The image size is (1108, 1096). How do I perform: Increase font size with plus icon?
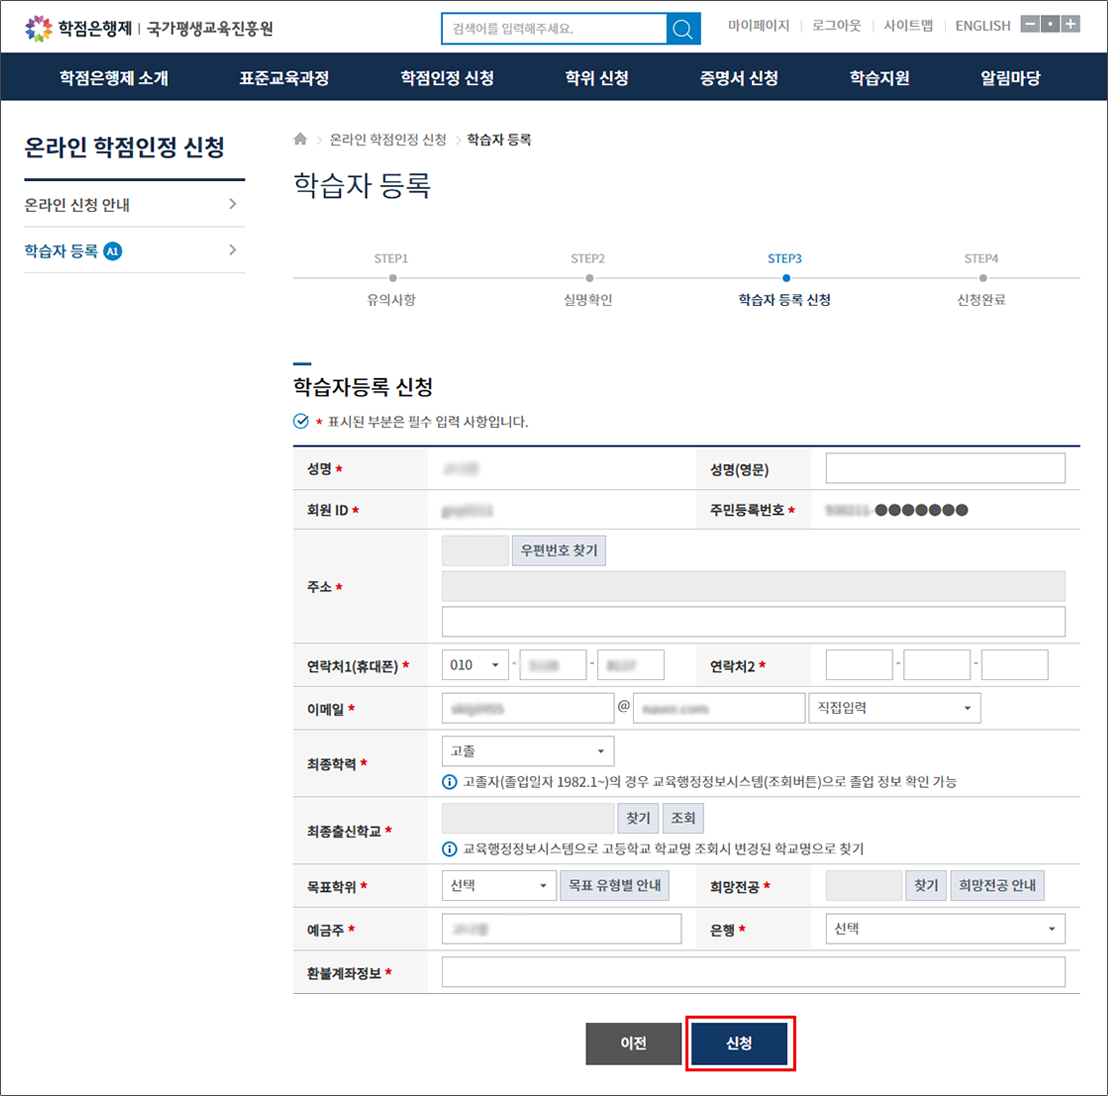click(x=1070, y=24)
